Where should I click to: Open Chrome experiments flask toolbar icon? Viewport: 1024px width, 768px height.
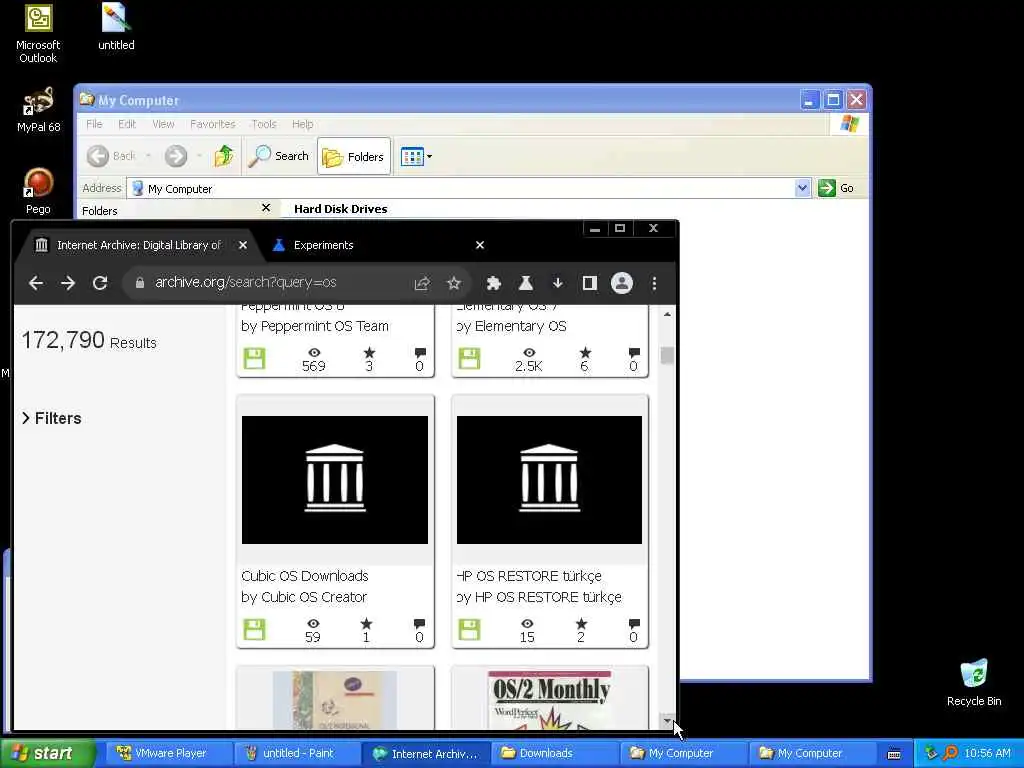(526, 283)
